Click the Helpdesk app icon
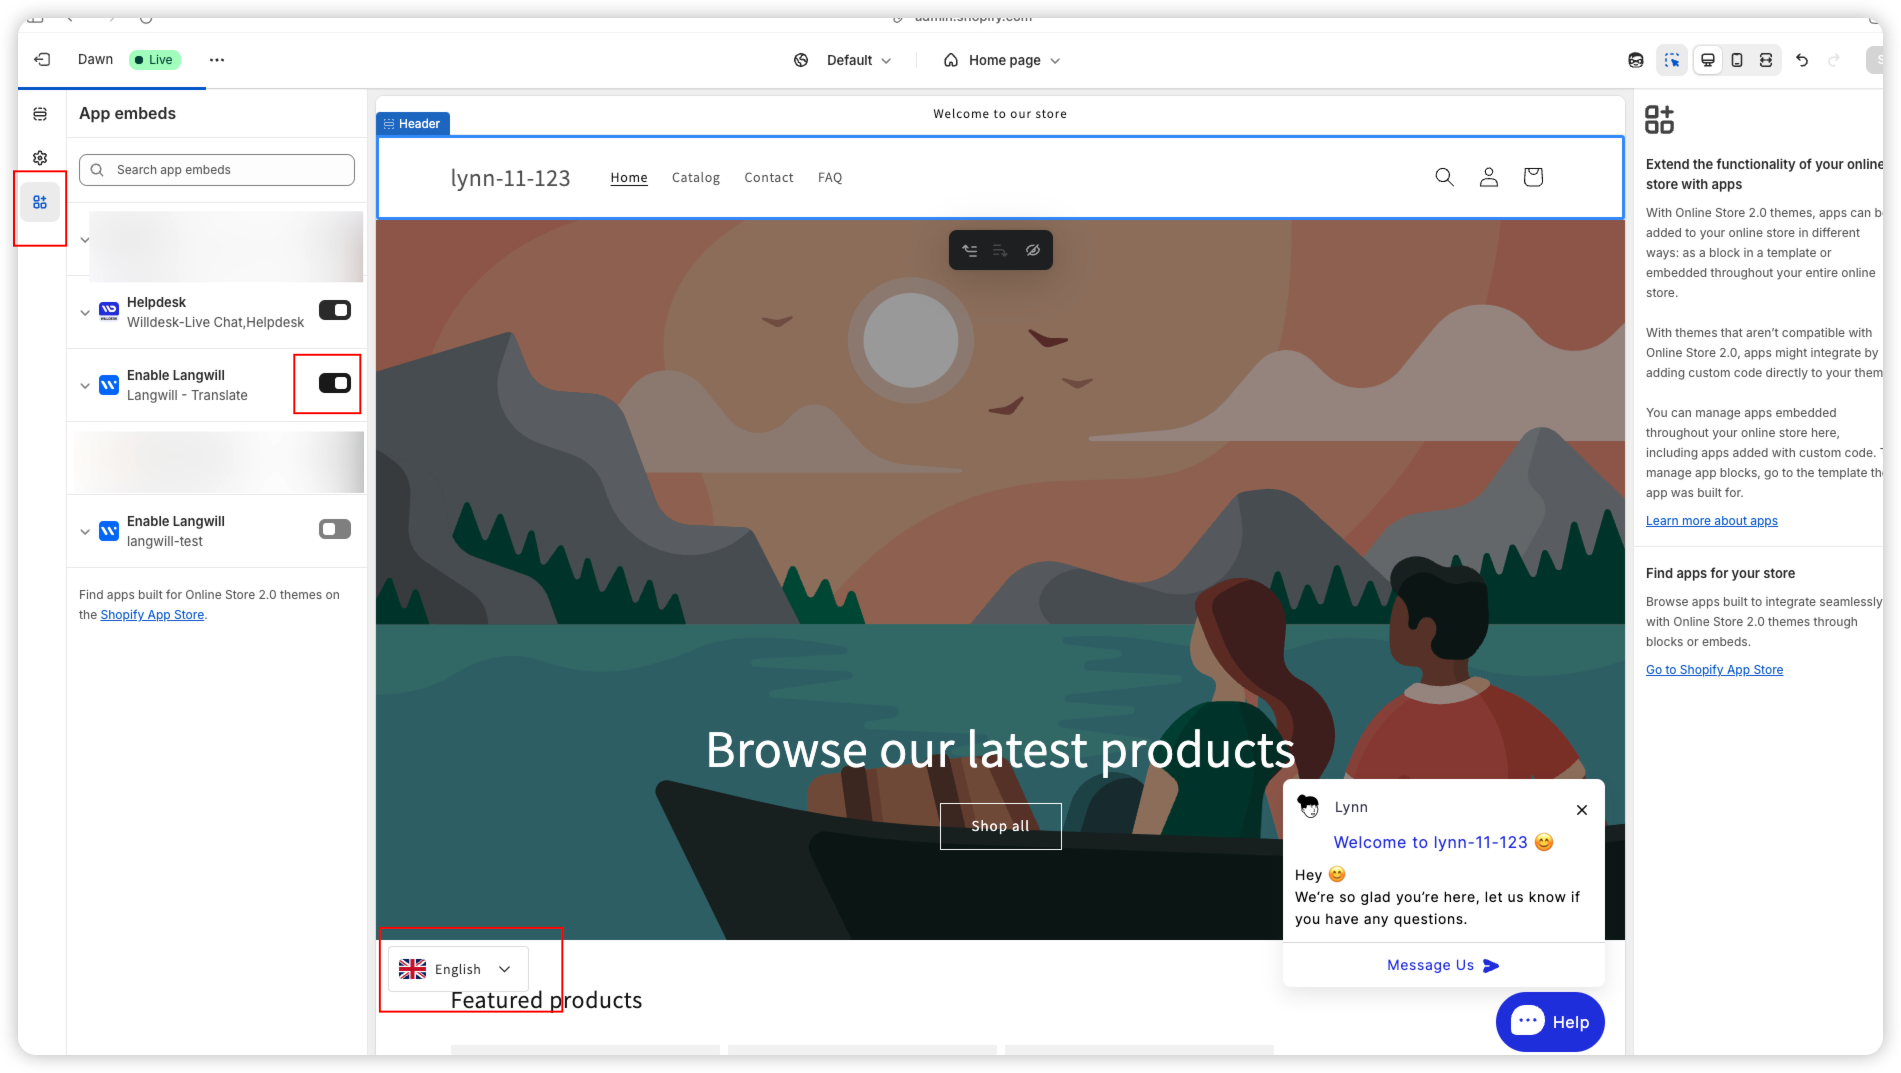 (109, 312)
